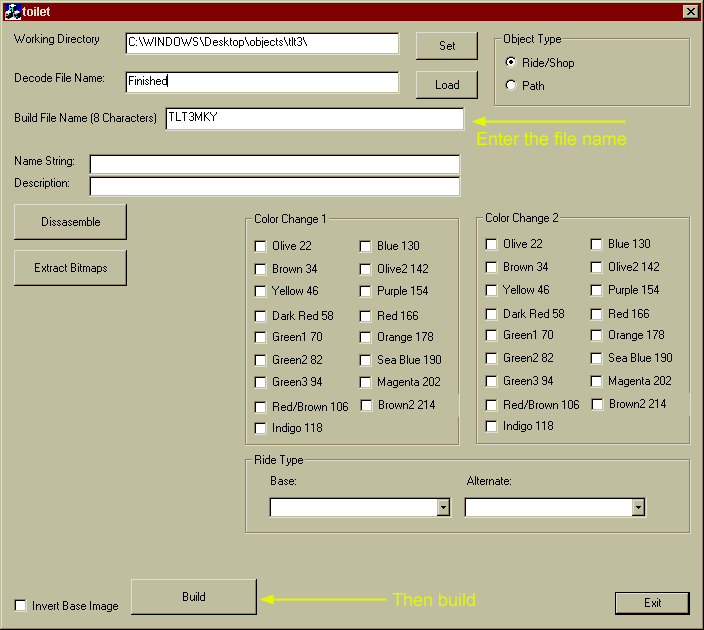
Task: Click the Description field
Action: point(275,186)
